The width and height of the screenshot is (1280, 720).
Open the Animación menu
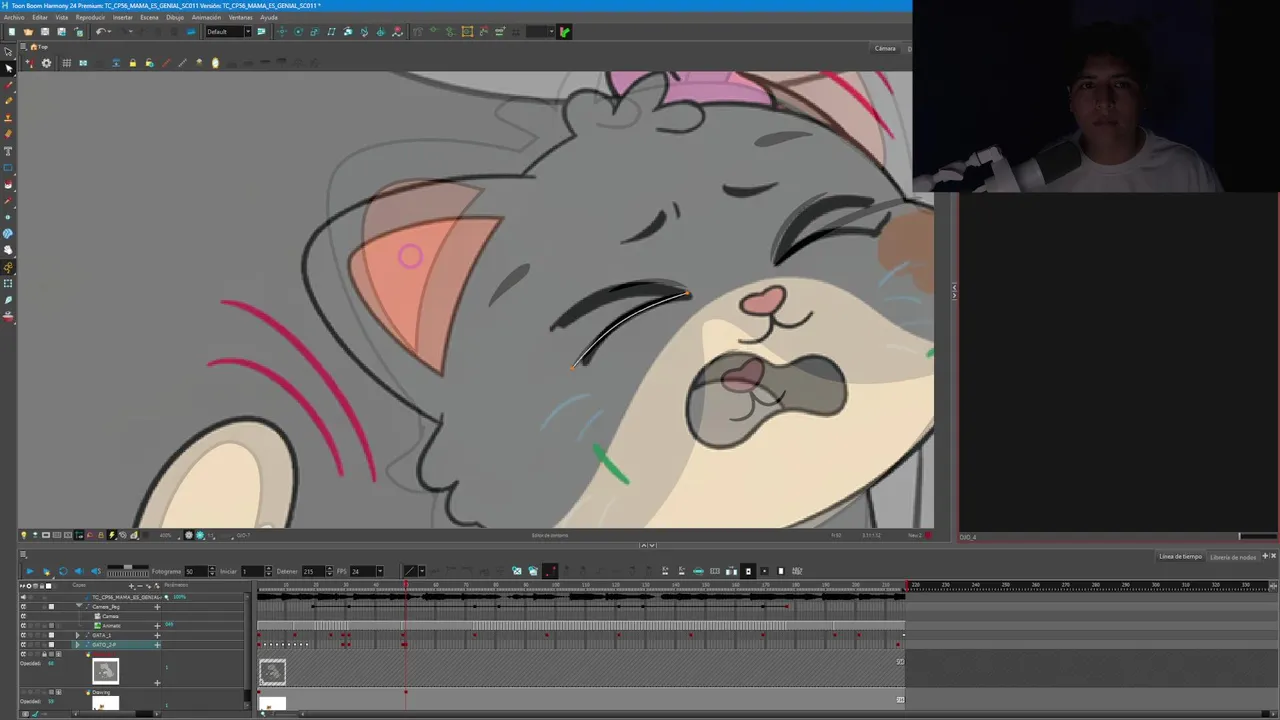click(206, 17)
